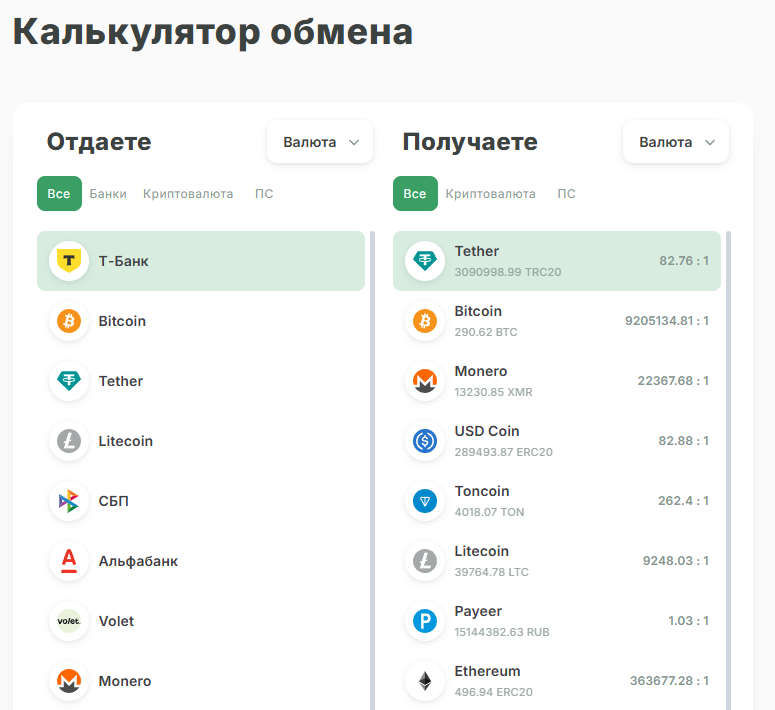The width and height of the screenshot is (775, 710).
Task: Click the Получаете list vertical scrollbar
Action: coord(728,470)
